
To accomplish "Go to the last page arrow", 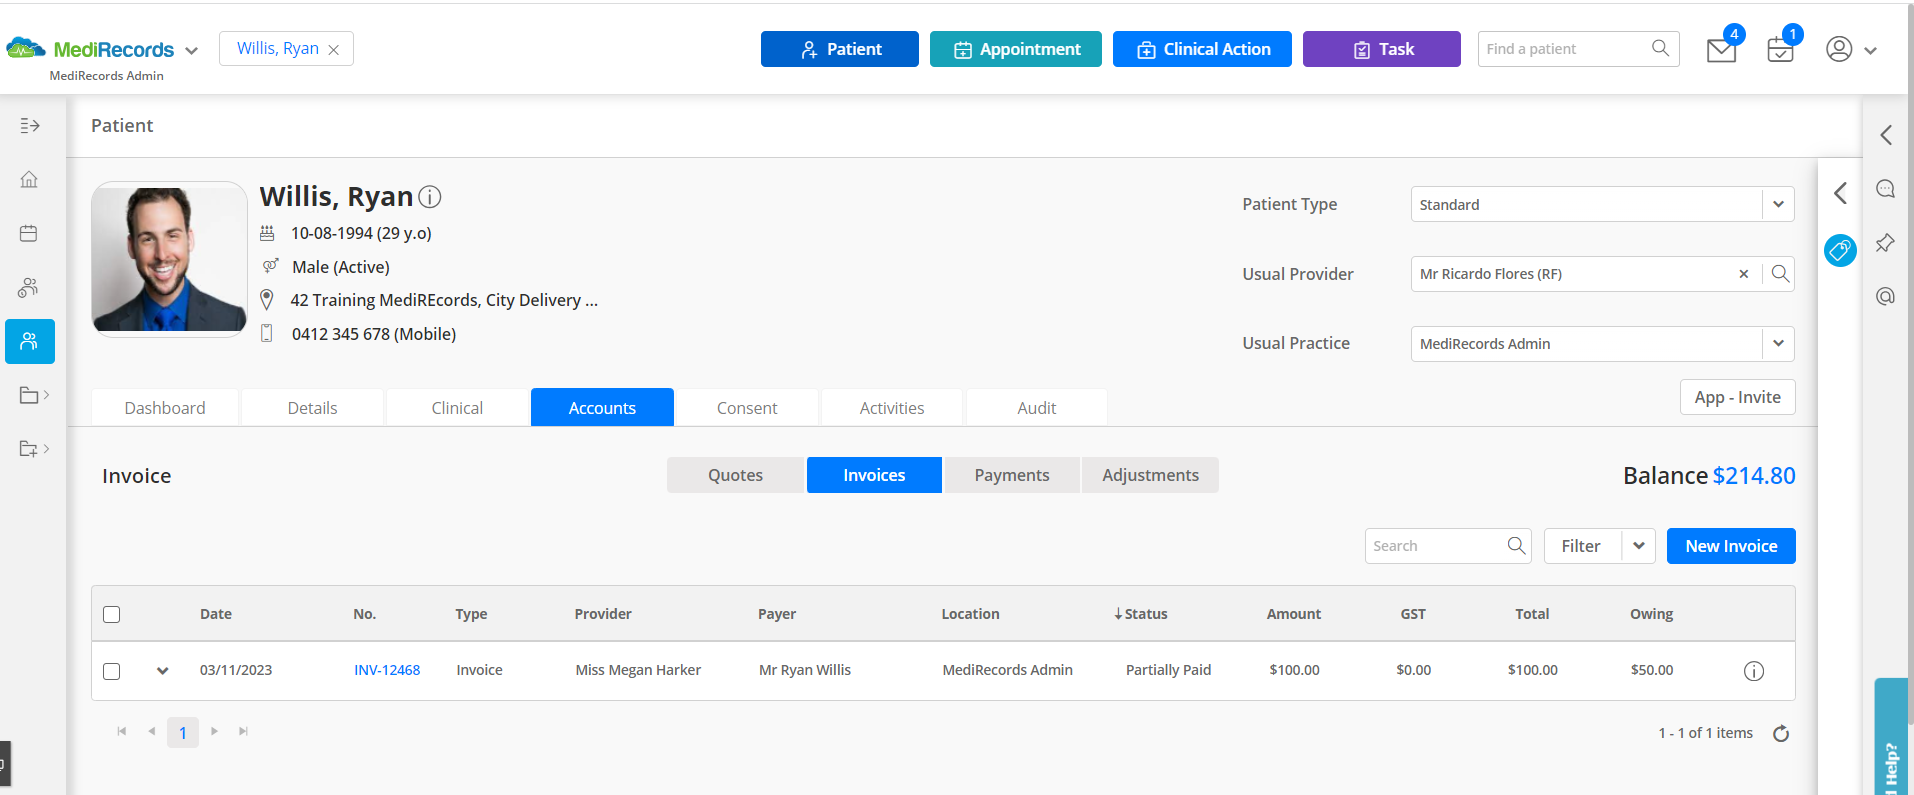I will (243, 732).
